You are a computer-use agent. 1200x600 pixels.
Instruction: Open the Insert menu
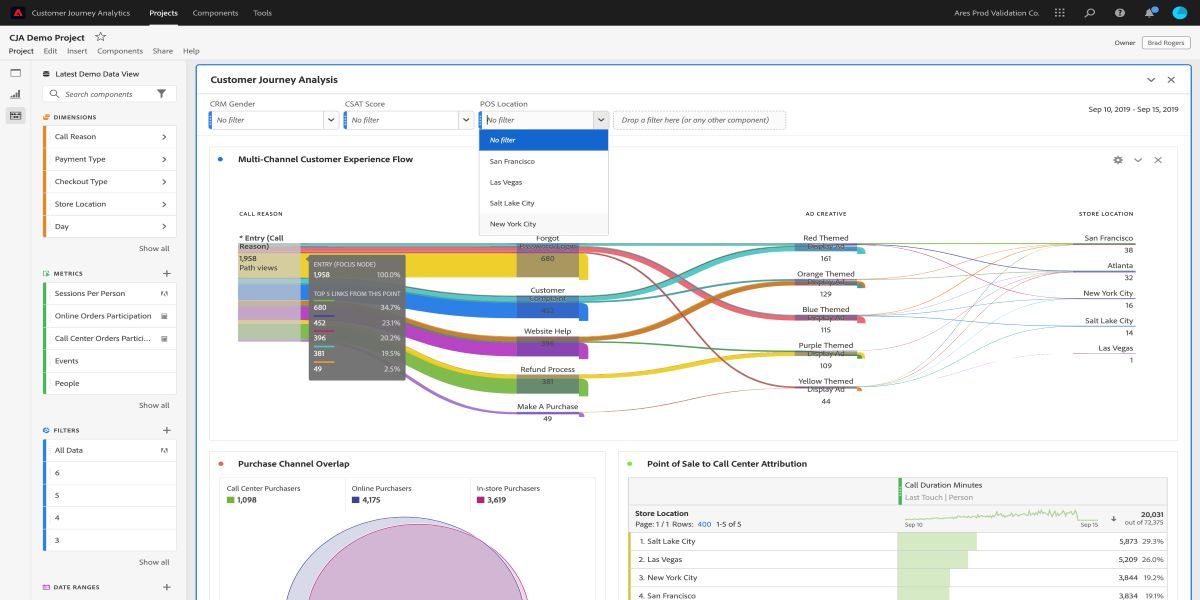tap(77, 51)
